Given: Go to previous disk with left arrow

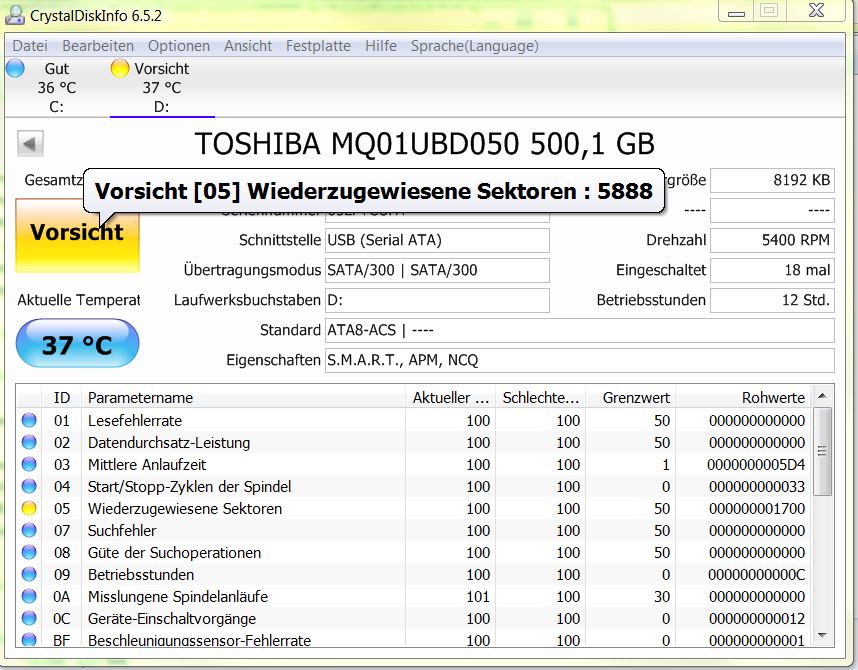Looking at the screenshot, I should click(x=30, y=144).
